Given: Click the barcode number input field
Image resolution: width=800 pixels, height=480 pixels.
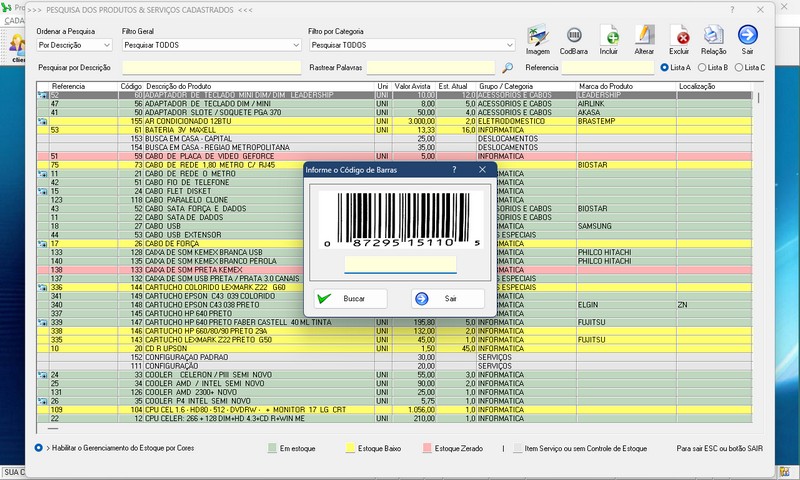Looking at the screenshot, I should 400,265.
